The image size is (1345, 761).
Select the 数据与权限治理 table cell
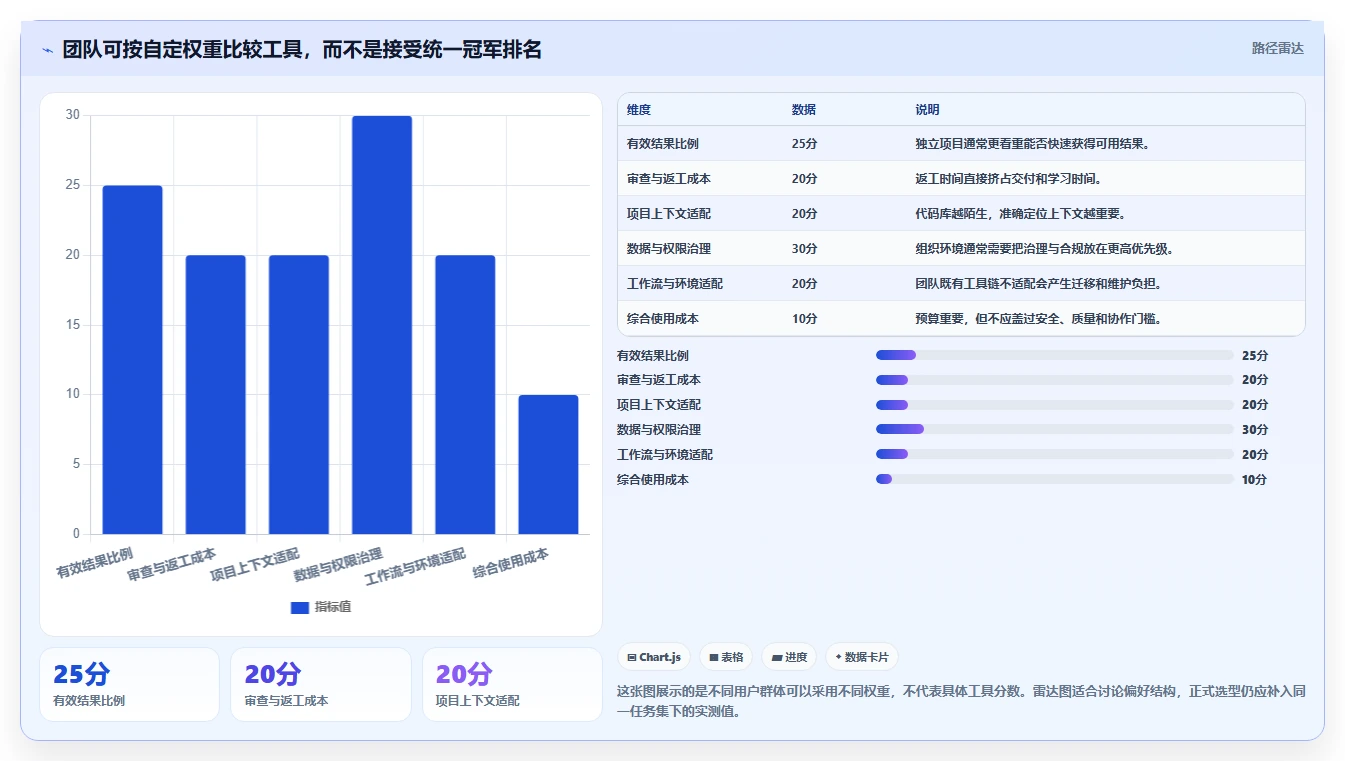[x=669, y=249]
